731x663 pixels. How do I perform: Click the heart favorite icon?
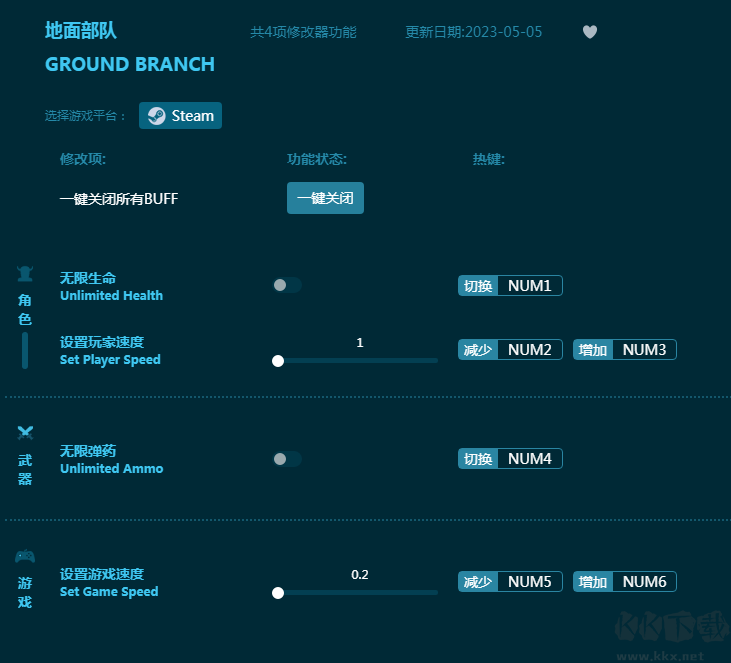click(x=590, y=32)
